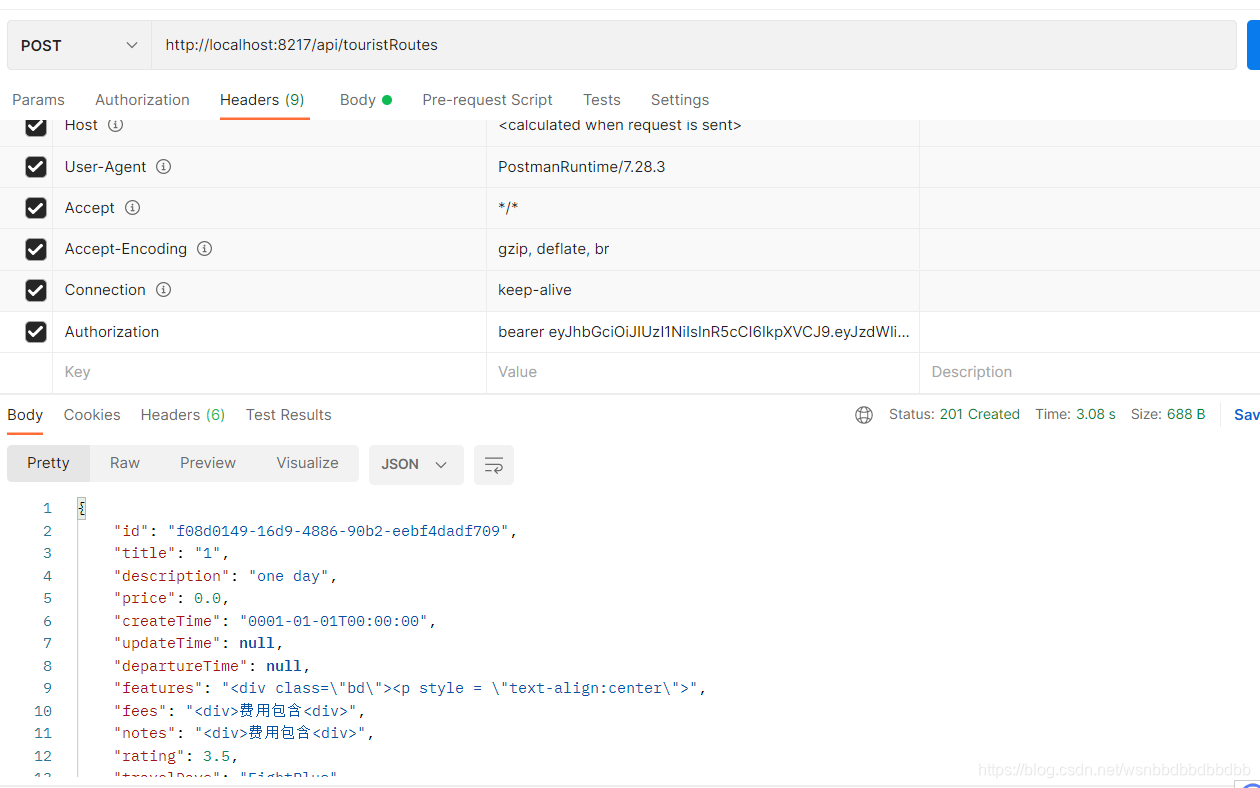Open the Pre-request Script tab
1260x788 pixels.
(x=487, y=100)
